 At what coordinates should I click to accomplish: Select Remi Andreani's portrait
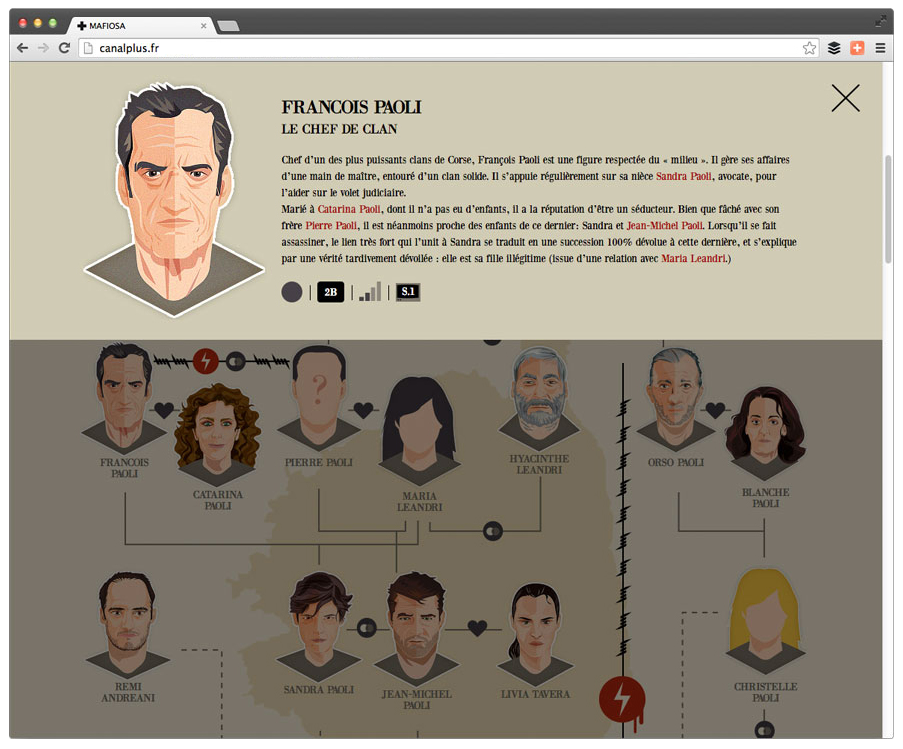tap(128, 625)
